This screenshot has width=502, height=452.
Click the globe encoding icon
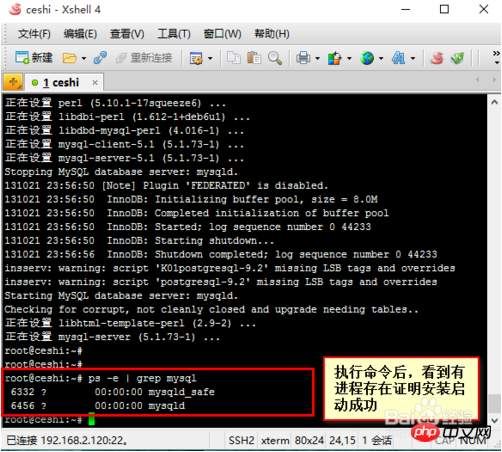point(367,58)
